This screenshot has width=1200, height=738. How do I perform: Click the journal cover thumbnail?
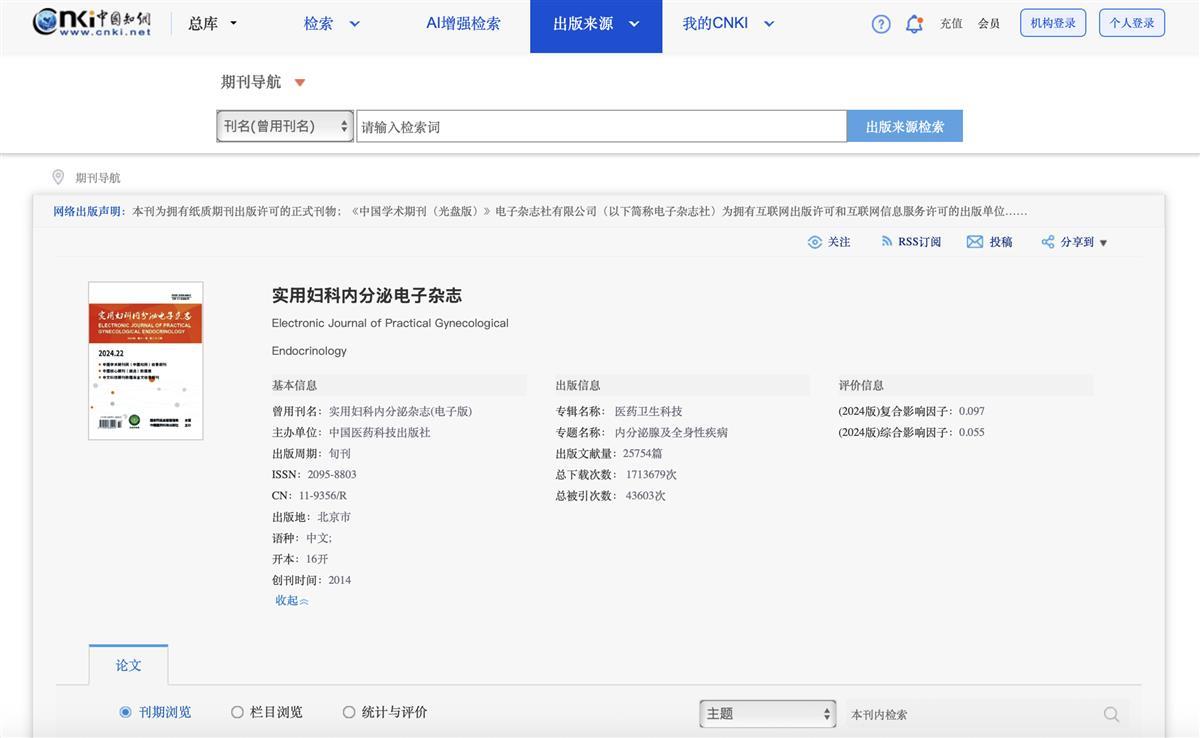(x=146, y=361)
